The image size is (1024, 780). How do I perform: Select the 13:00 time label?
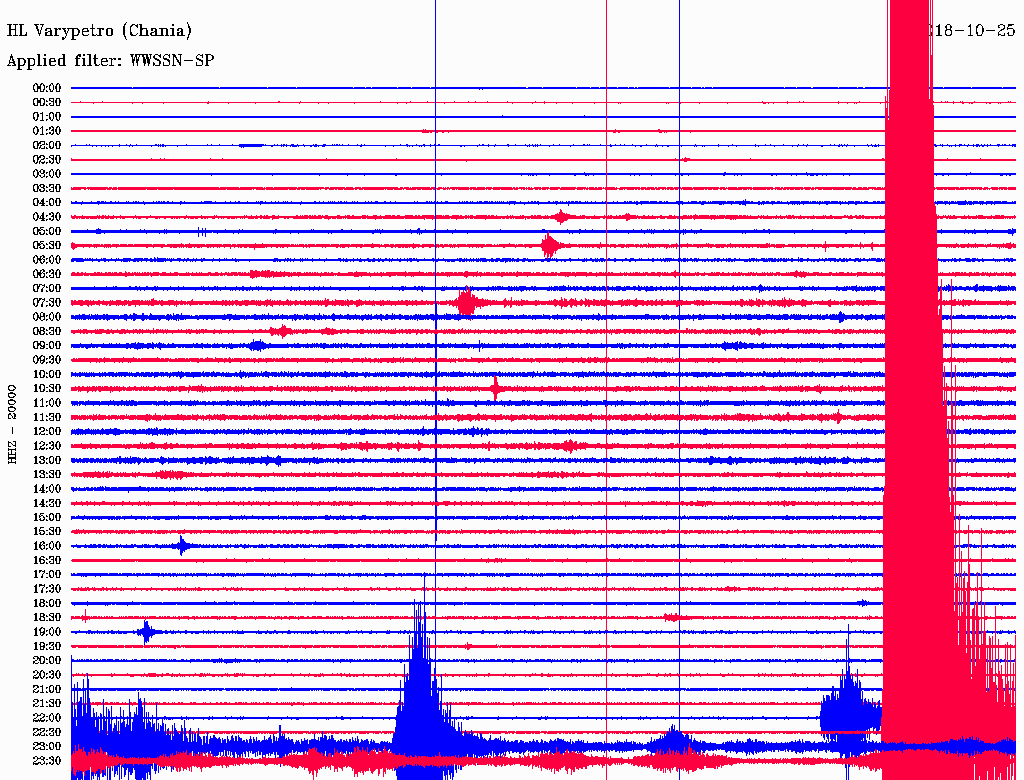(x=47, y=460)
